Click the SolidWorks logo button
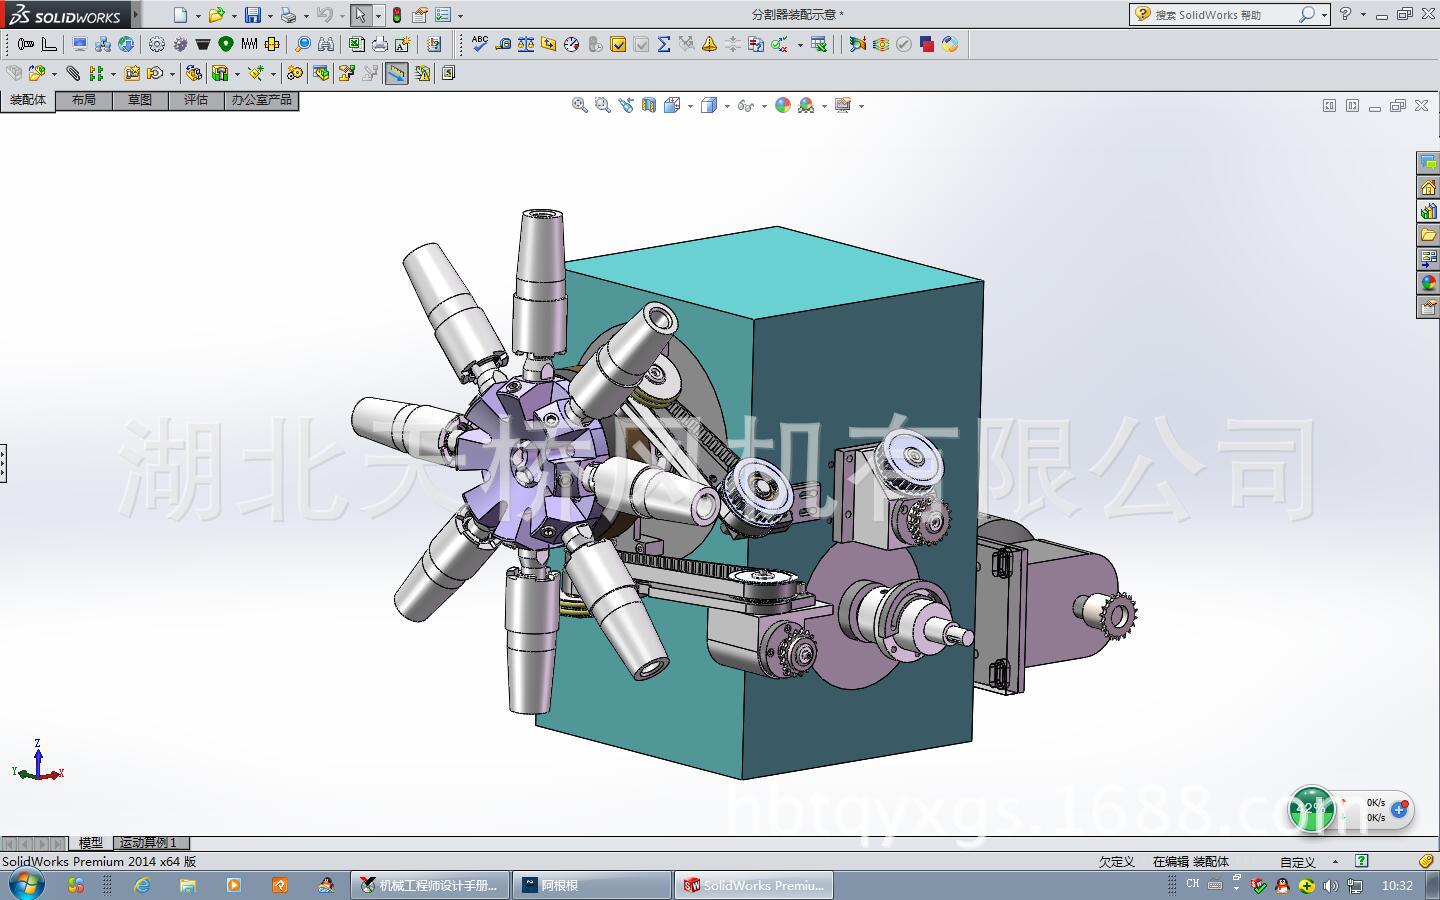 tap(65, 15)
